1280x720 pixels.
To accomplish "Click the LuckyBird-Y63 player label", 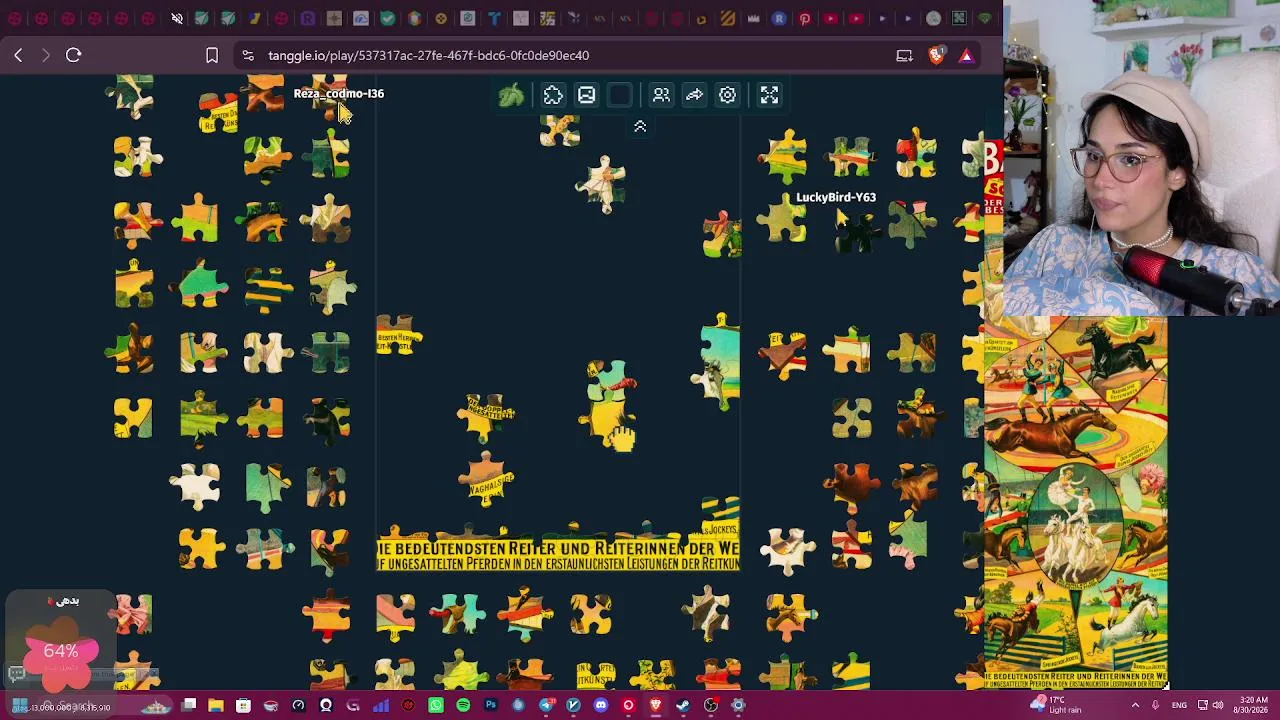I will pyautogui.click(x=836, y=197).
